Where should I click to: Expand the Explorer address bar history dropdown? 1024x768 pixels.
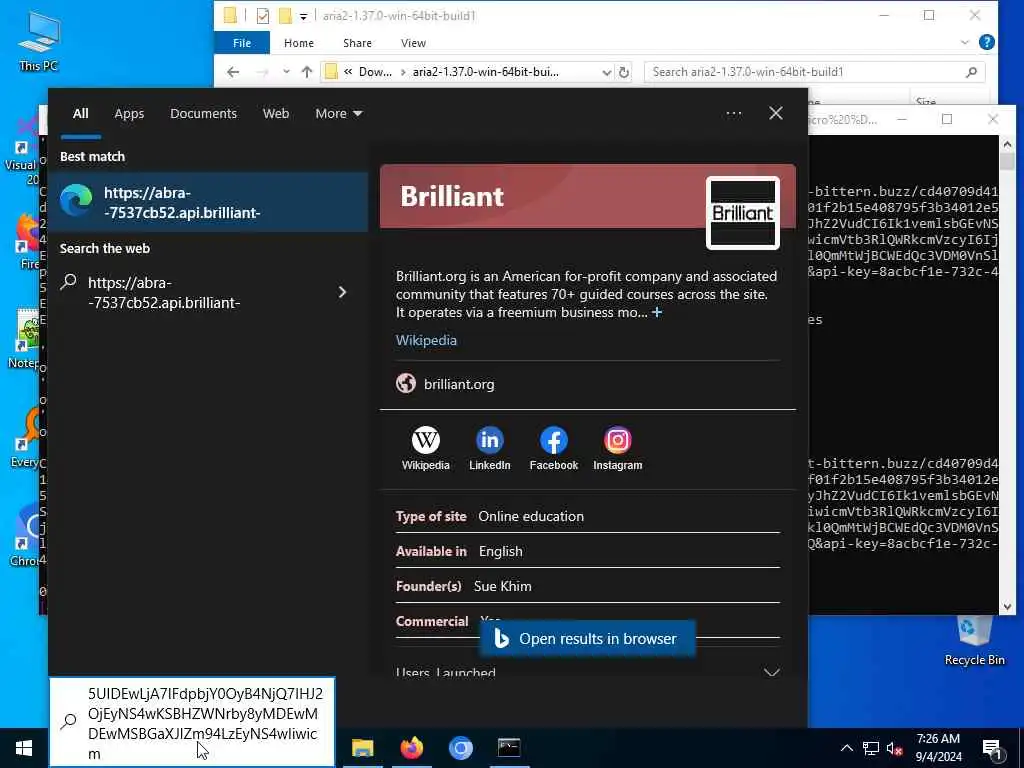pos(607,72)
